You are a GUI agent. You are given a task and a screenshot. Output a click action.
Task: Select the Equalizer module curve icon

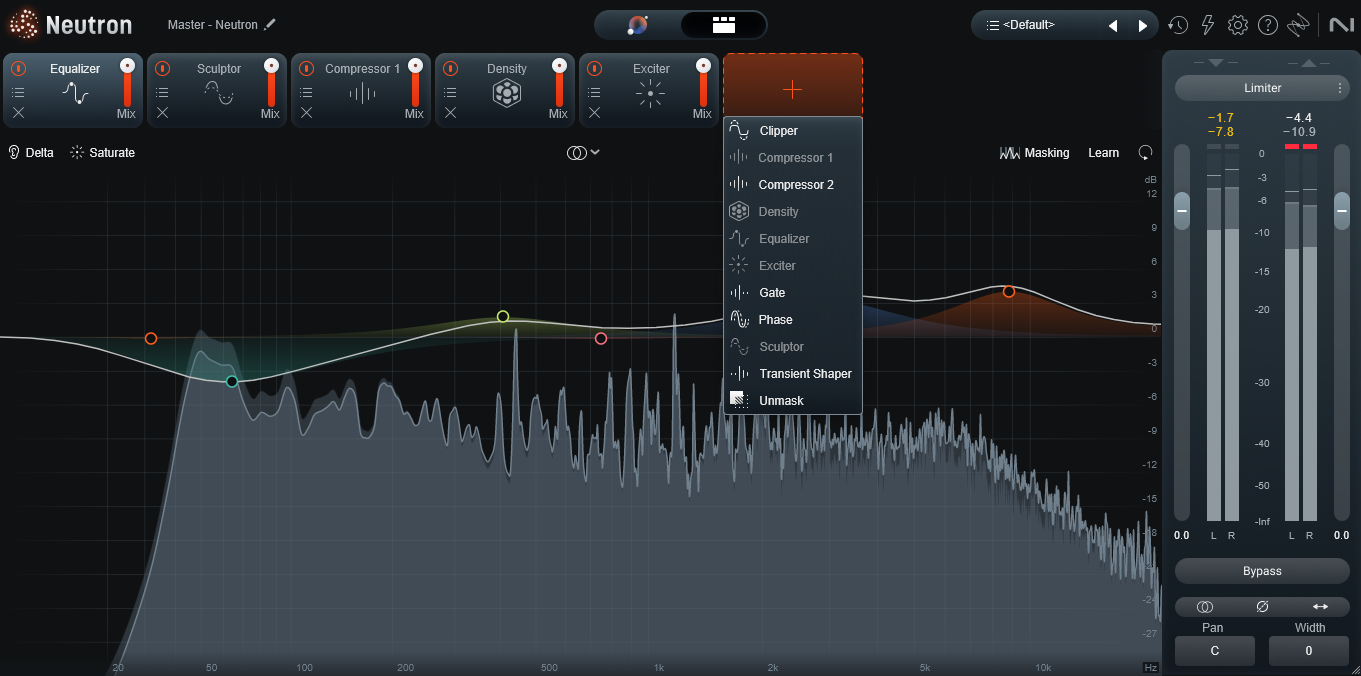[x=75, y=94]
